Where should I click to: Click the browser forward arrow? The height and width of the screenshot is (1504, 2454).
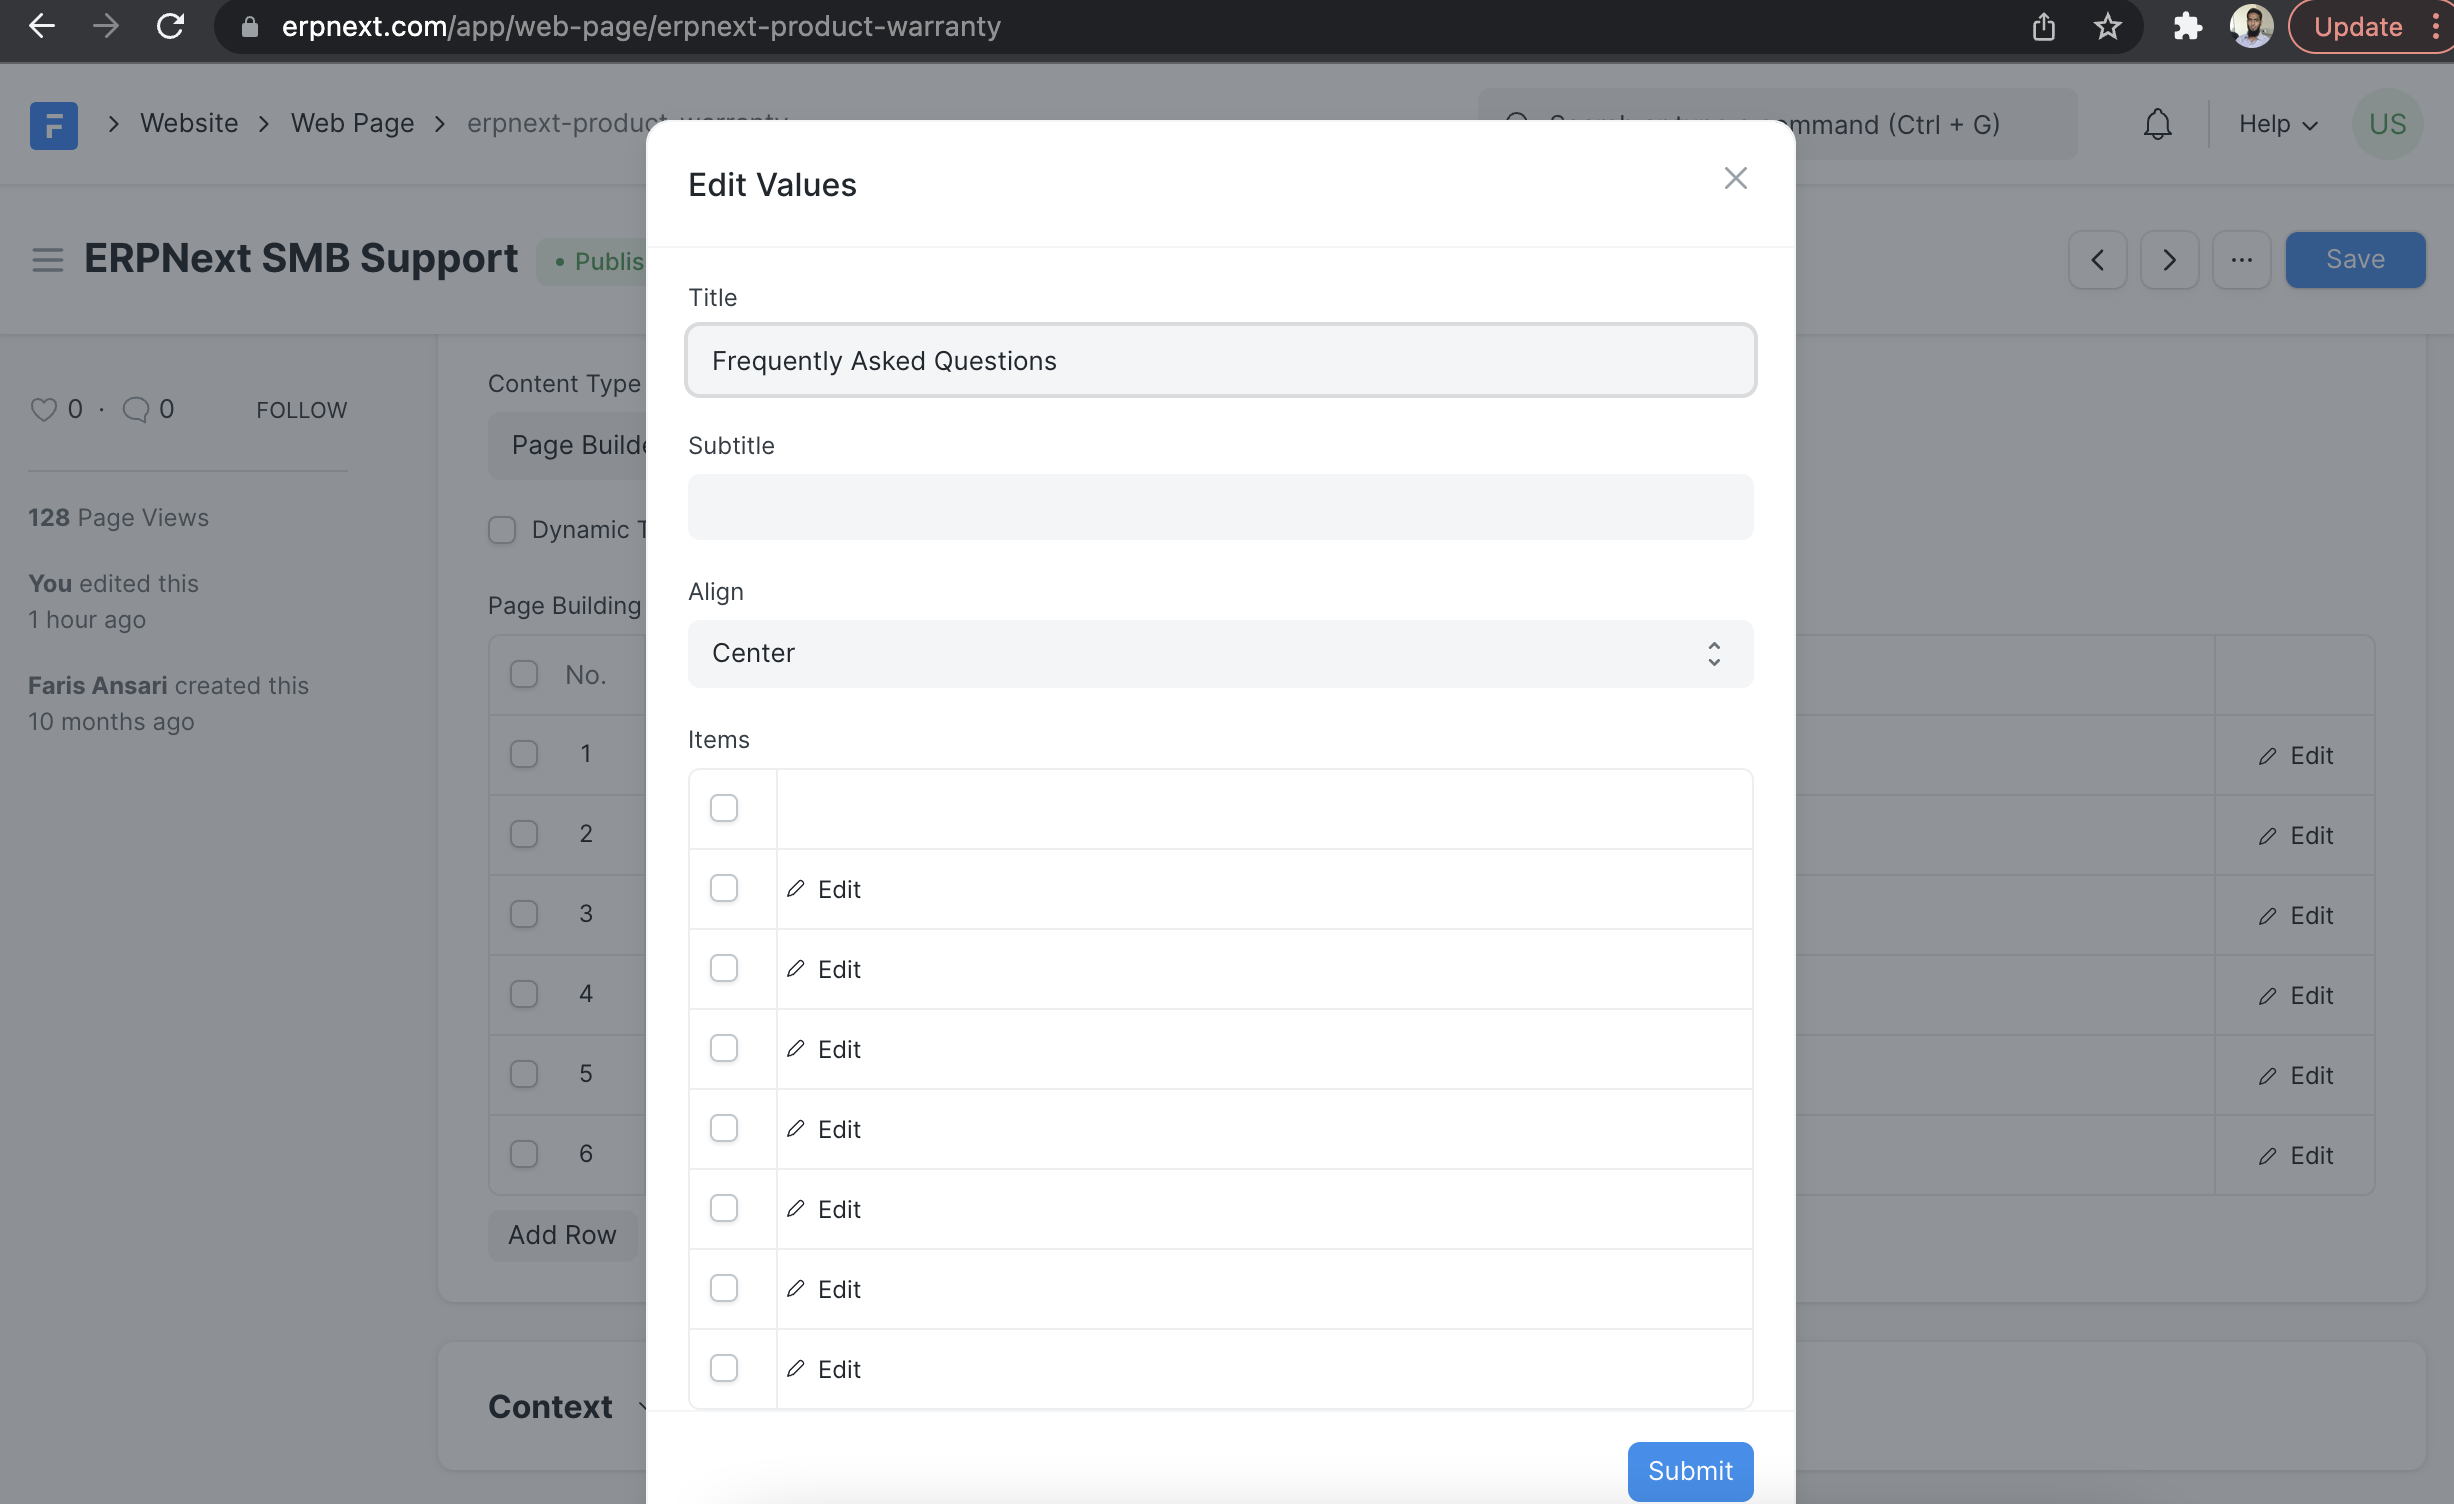(105, 27)
